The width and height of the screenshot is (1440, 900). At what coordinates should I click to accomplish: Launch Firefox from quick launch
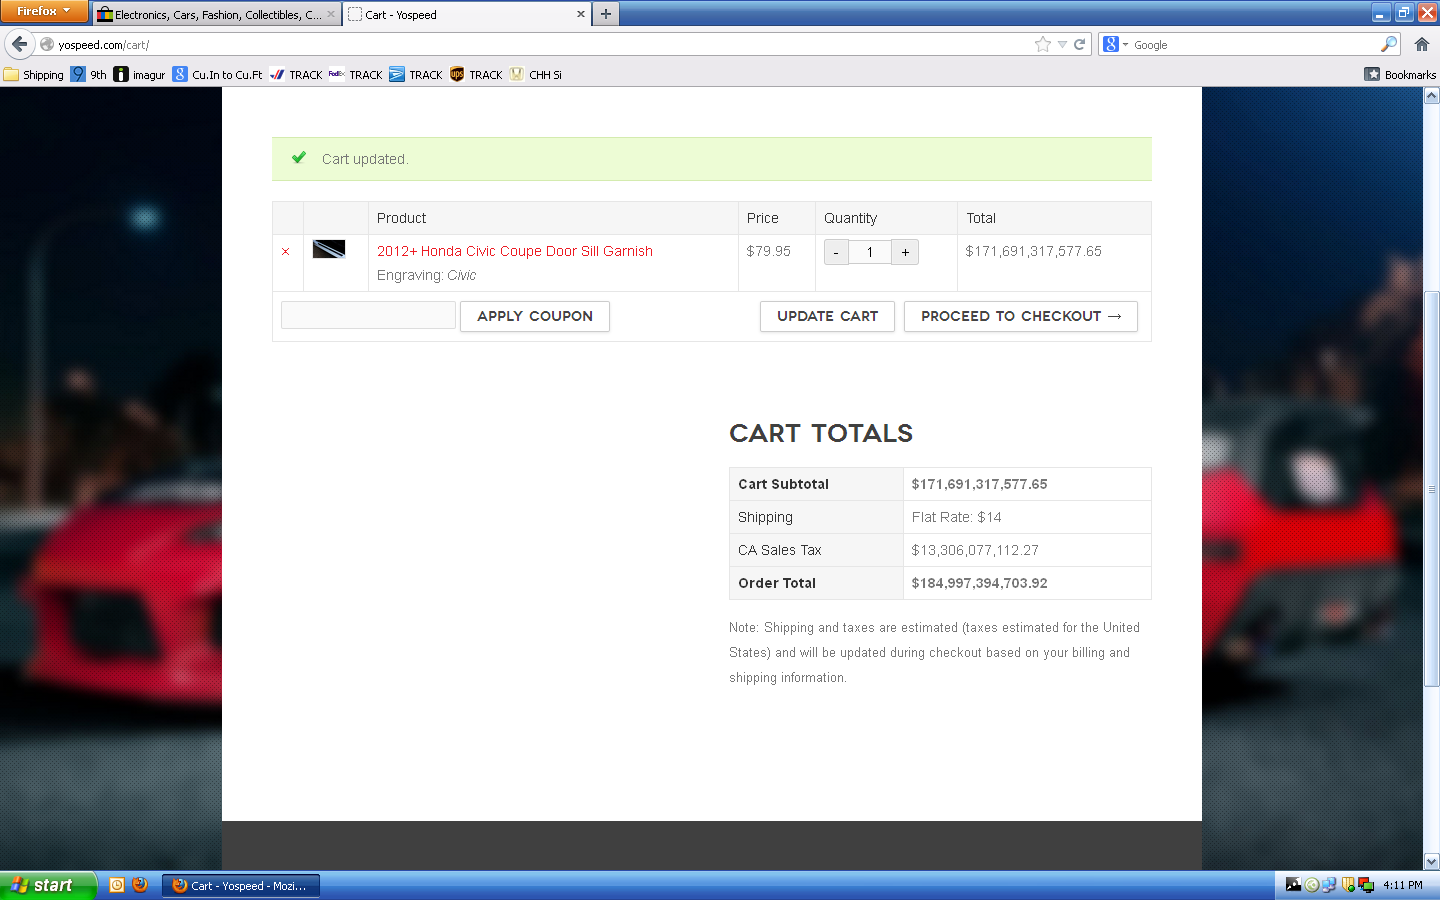(140, 885)
